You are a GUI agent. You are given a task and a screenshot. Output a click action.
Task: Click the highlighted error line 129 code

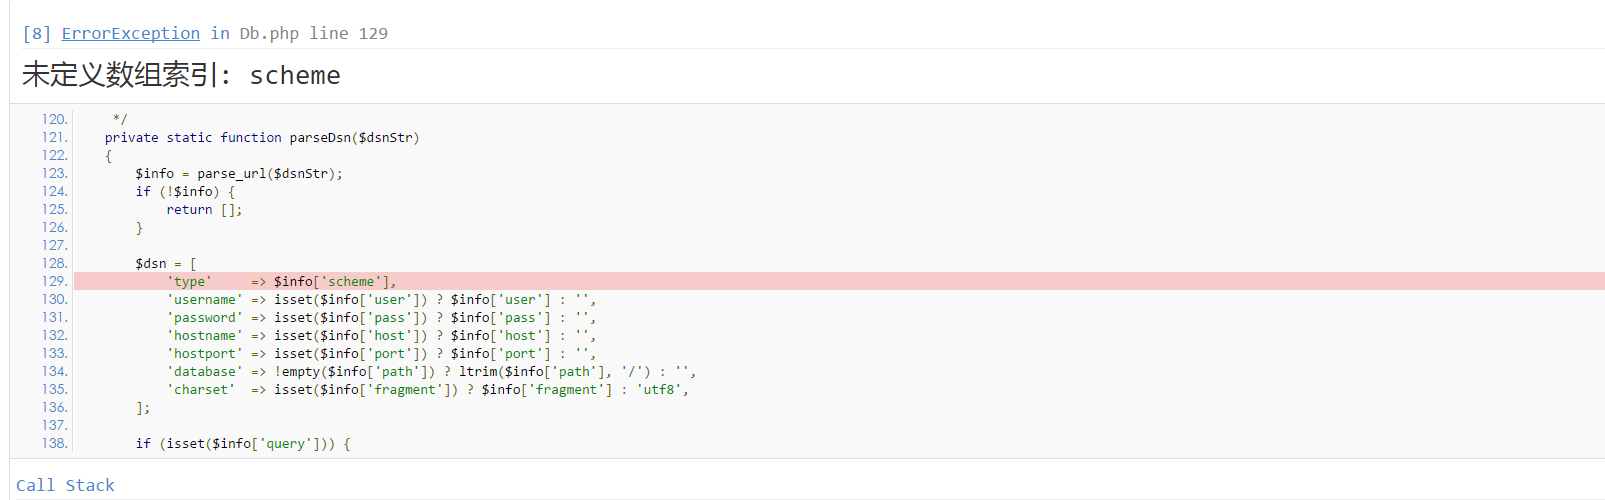pos(281,282)
